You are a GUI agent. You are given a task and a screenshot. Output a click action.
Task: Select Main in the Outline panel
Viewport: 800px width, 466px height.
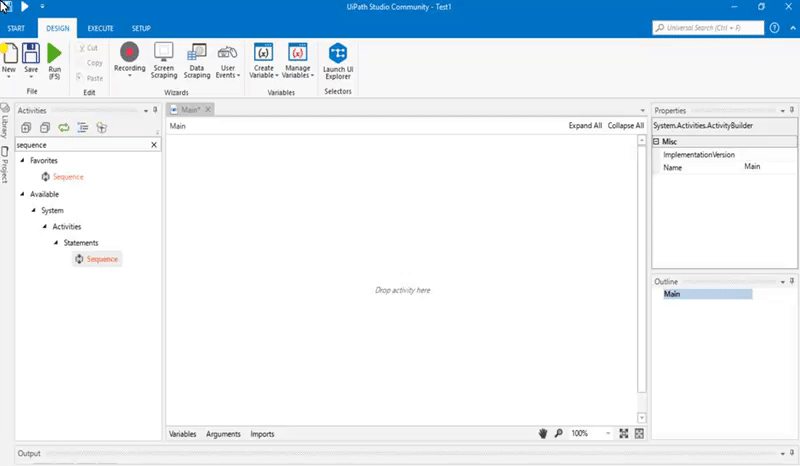pyautogui.click(x=708, y=294)
